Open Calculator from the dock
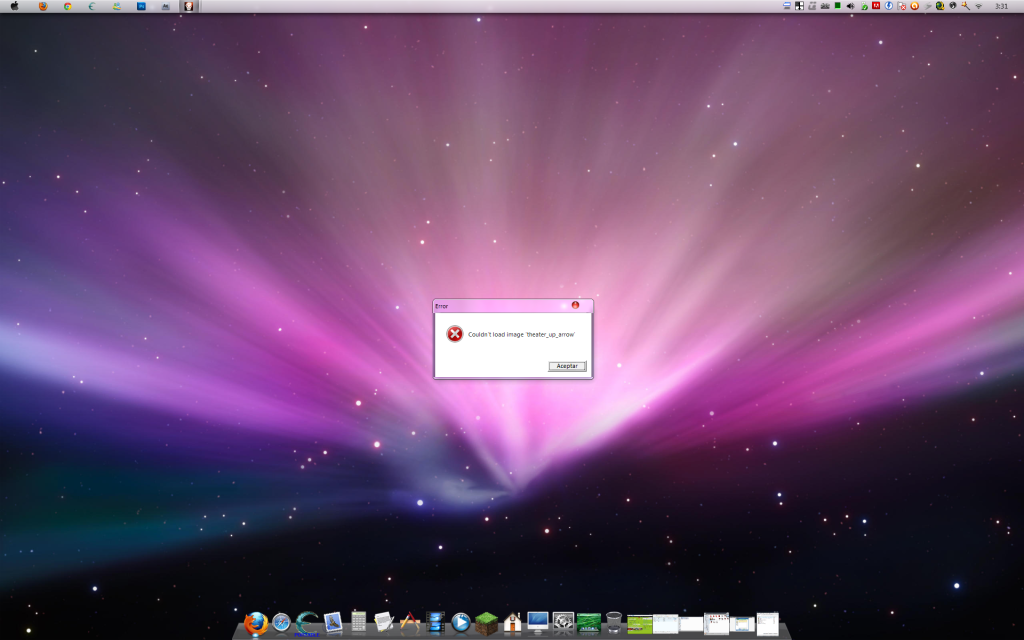The width and height of the screenshot is (1024, 640). click(359, 622)
